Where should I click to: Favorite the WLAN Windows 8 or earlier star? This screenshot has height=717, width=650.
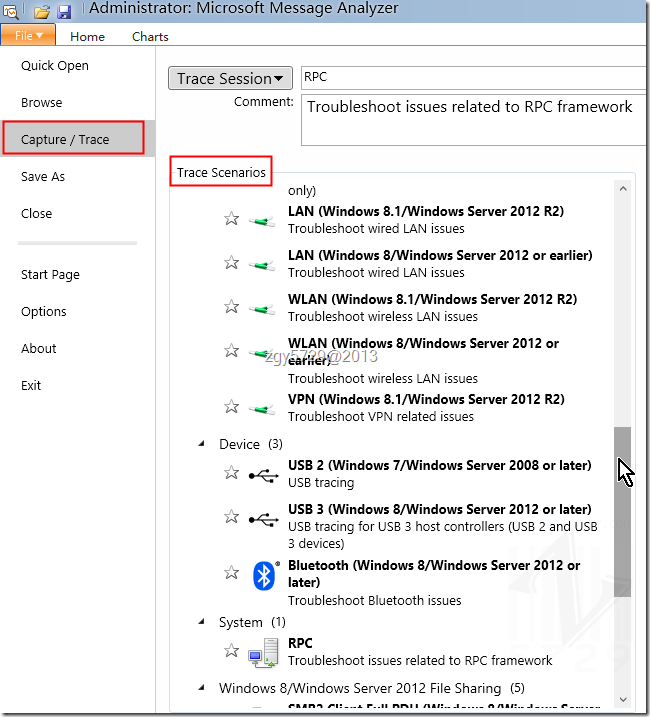pyautogui.click(x=231, y=350)
